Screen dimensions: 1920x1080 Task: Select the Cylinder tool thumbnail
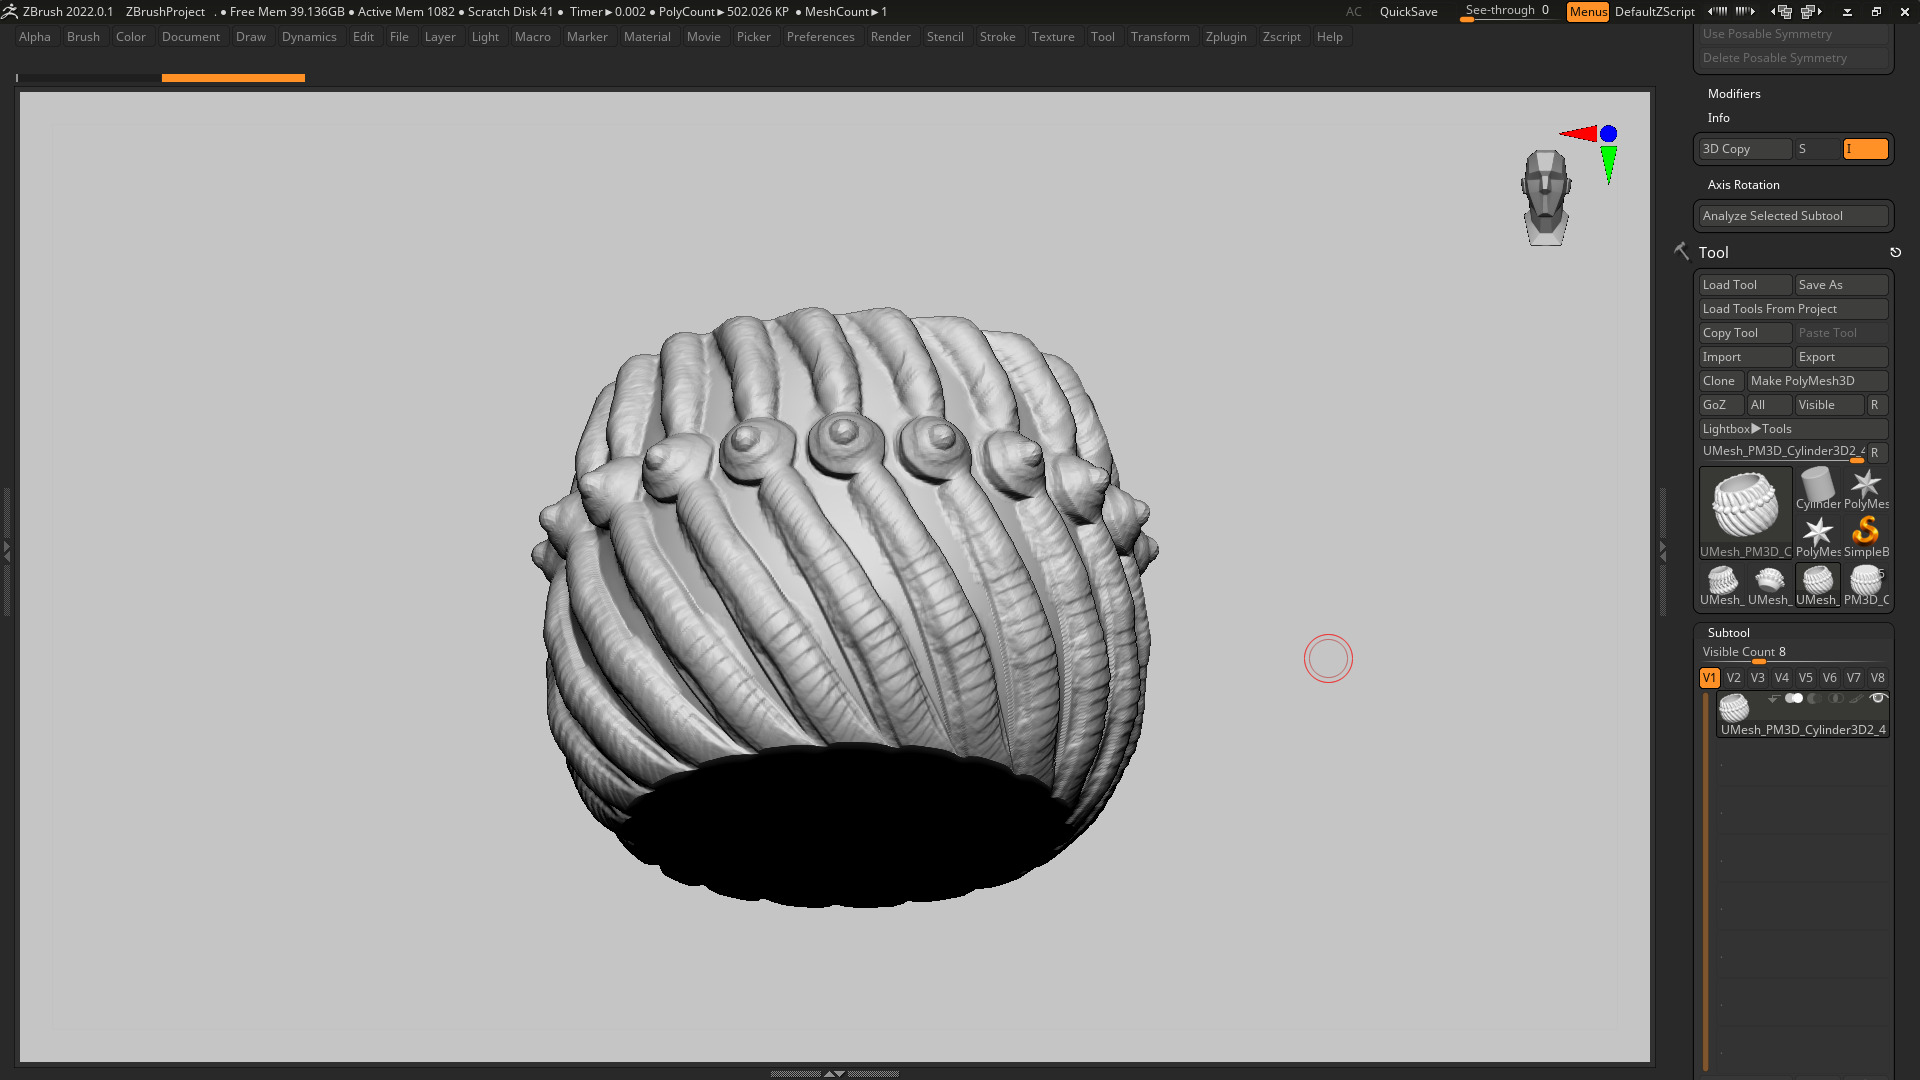pyautogui.click(x=1817, y=489)
